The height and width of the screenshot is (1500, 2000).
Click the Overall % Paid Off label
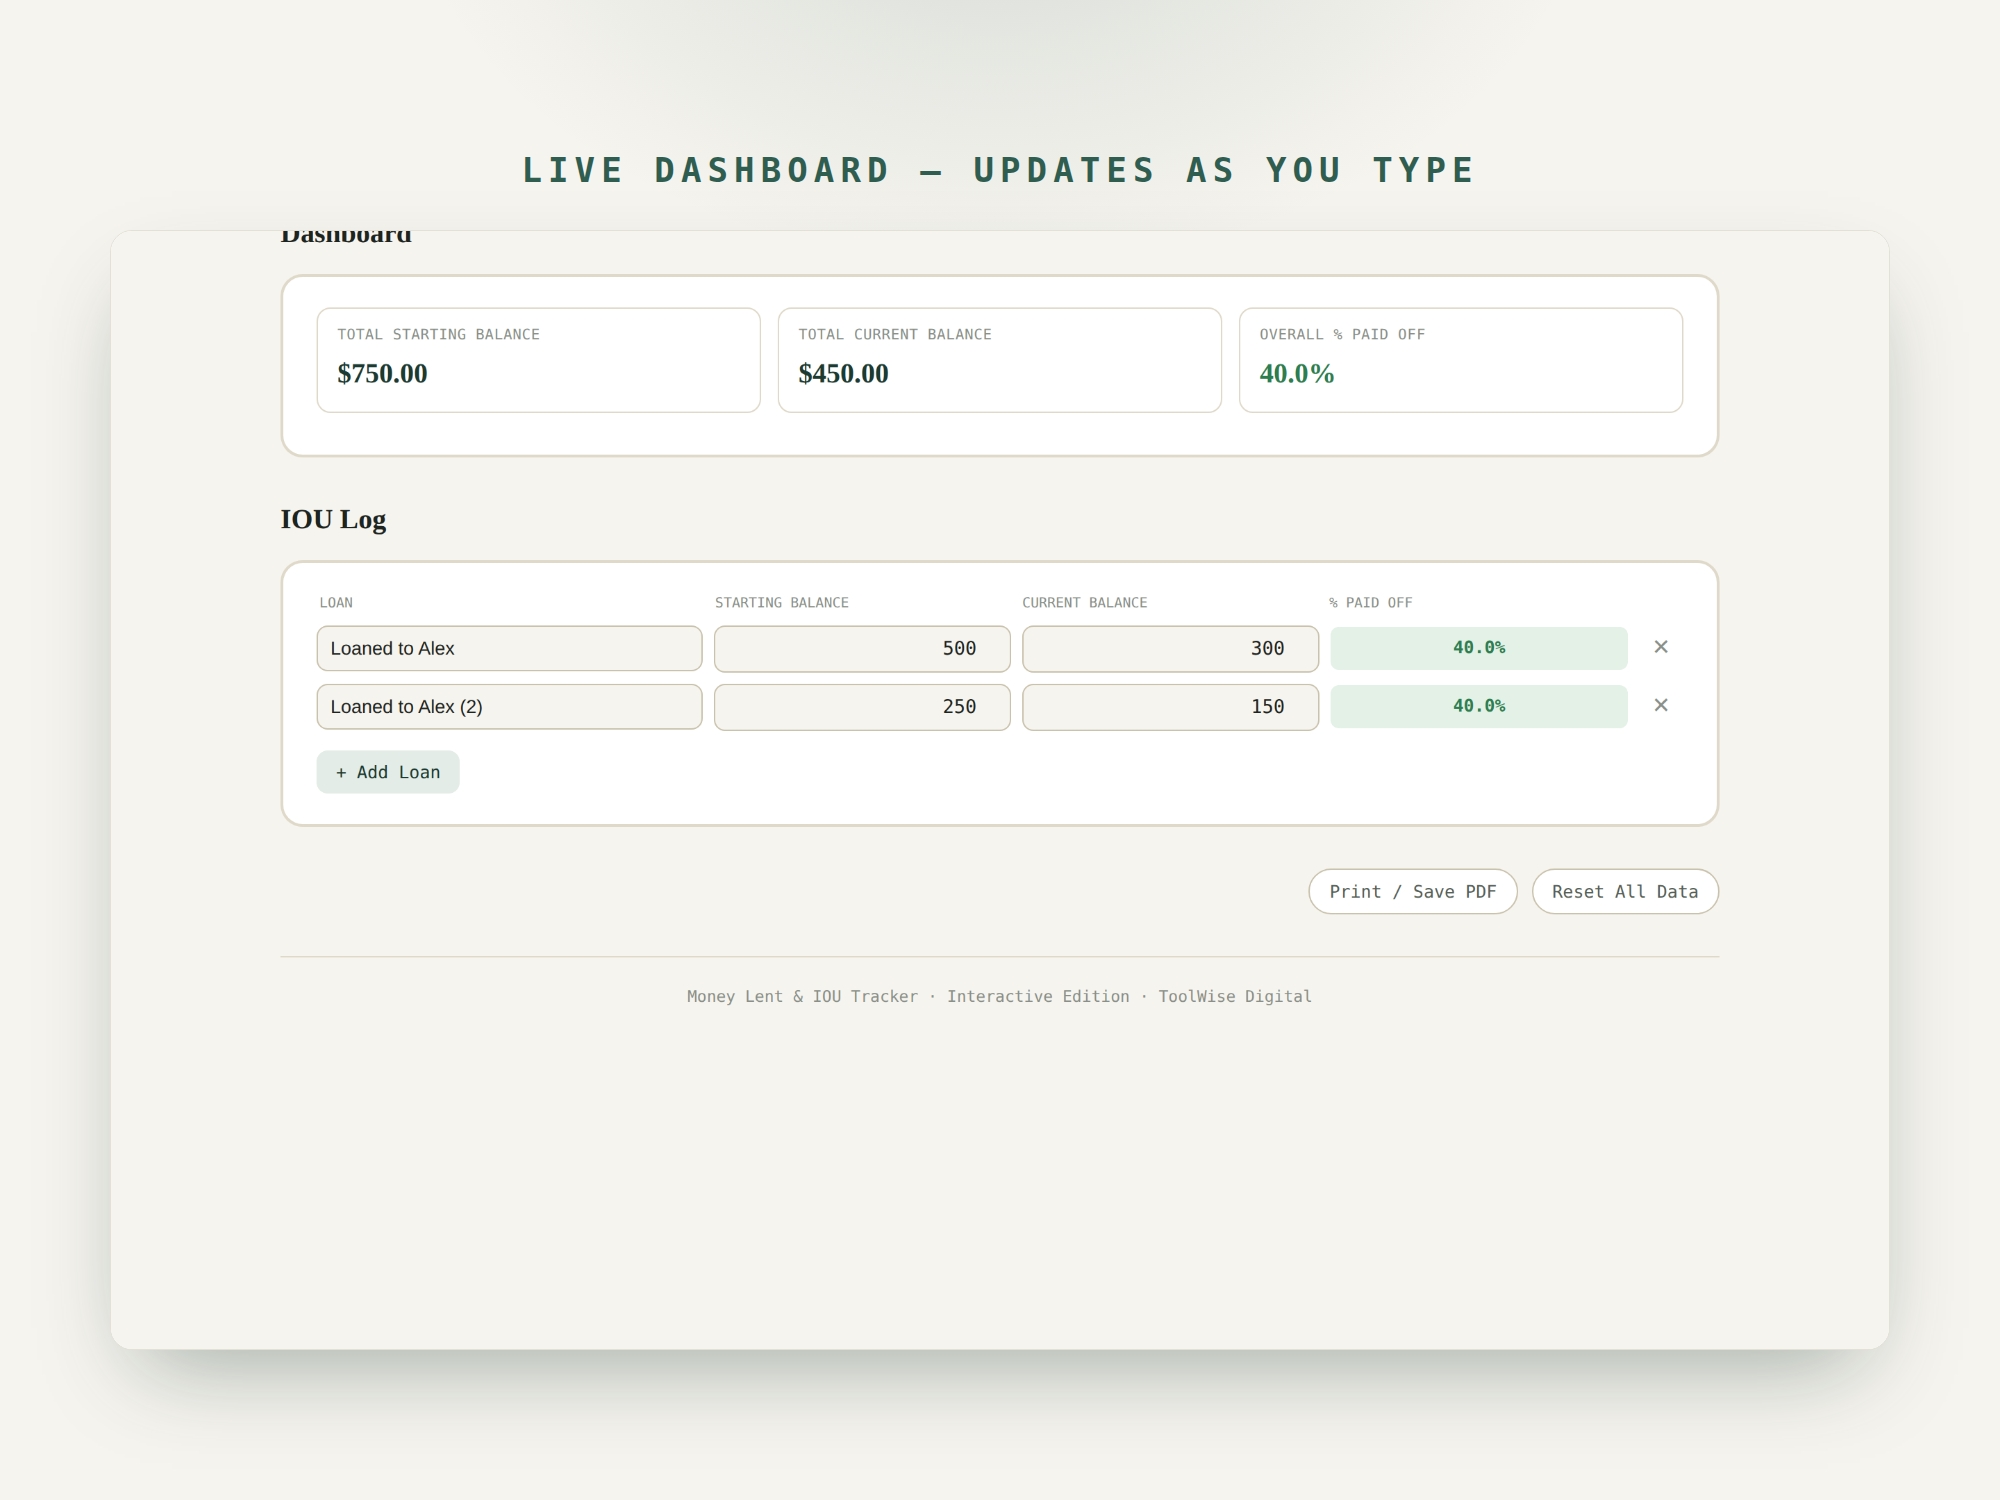(1342, 334)
